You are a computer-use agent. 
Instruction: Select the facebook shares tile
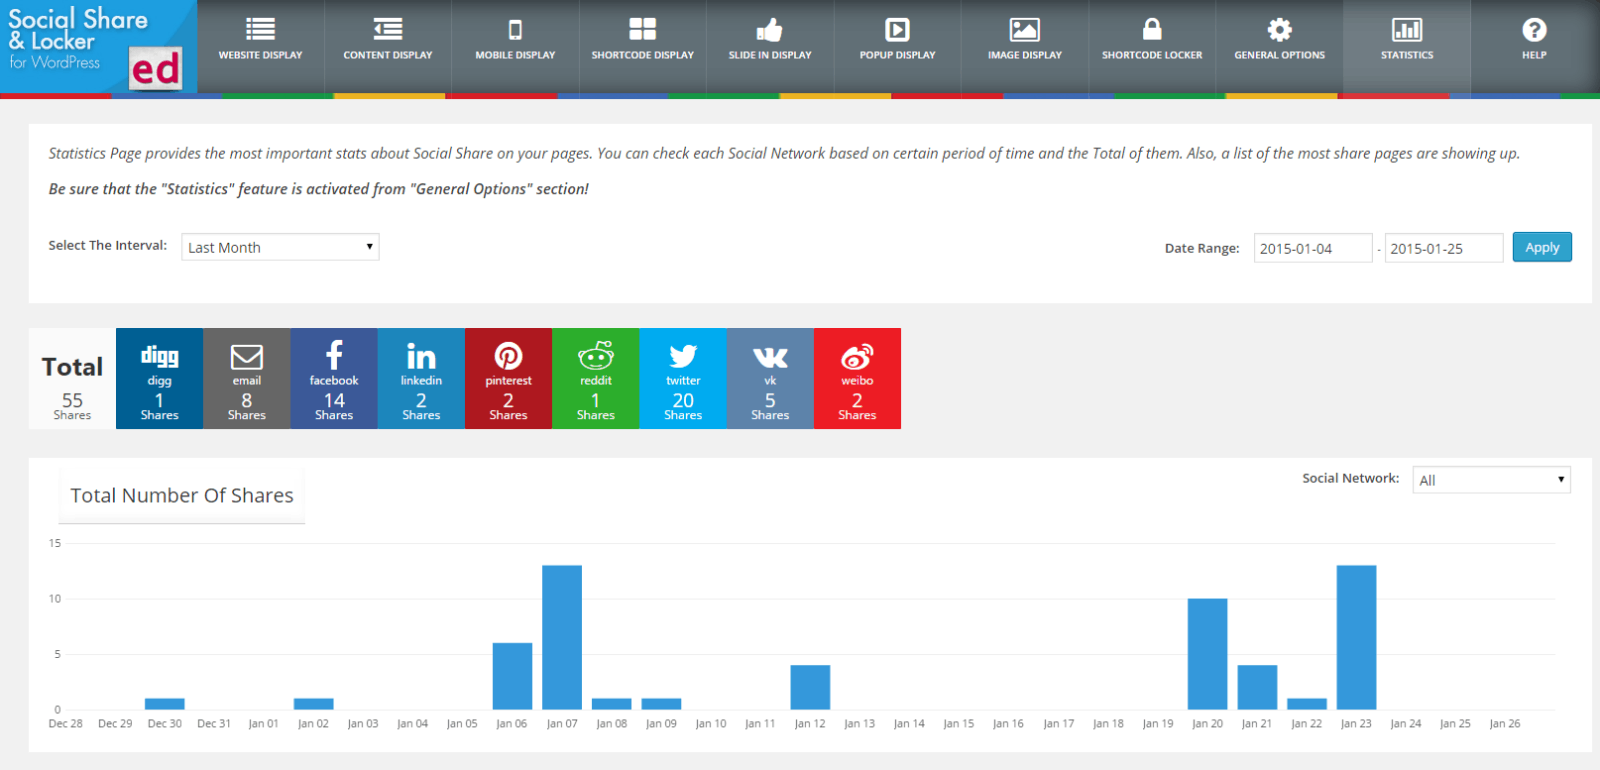pyautogui.click(x=334, y=378)
